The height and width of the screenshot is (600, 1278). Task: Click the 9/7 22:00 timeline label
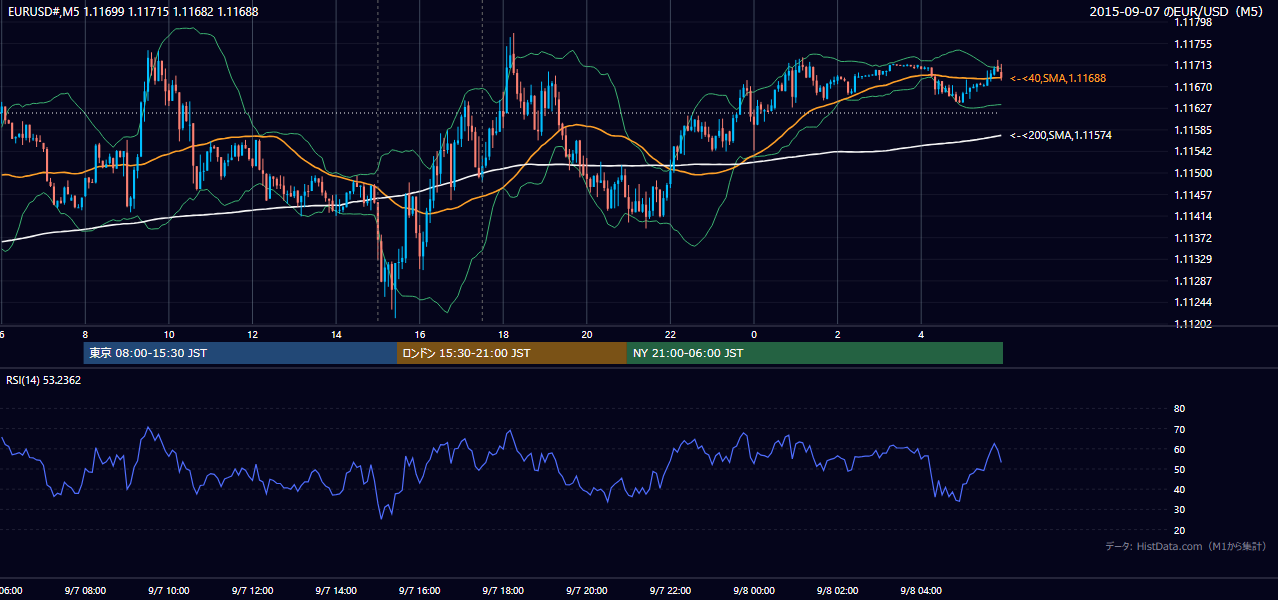(670, 591)
